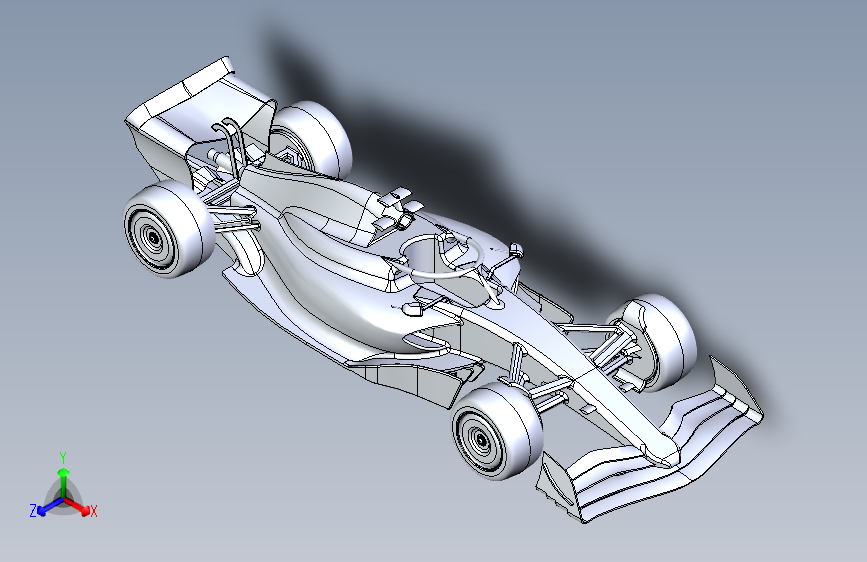Click the X axis of the orientation triad
The image size is (867, 562).
[77, 506]
